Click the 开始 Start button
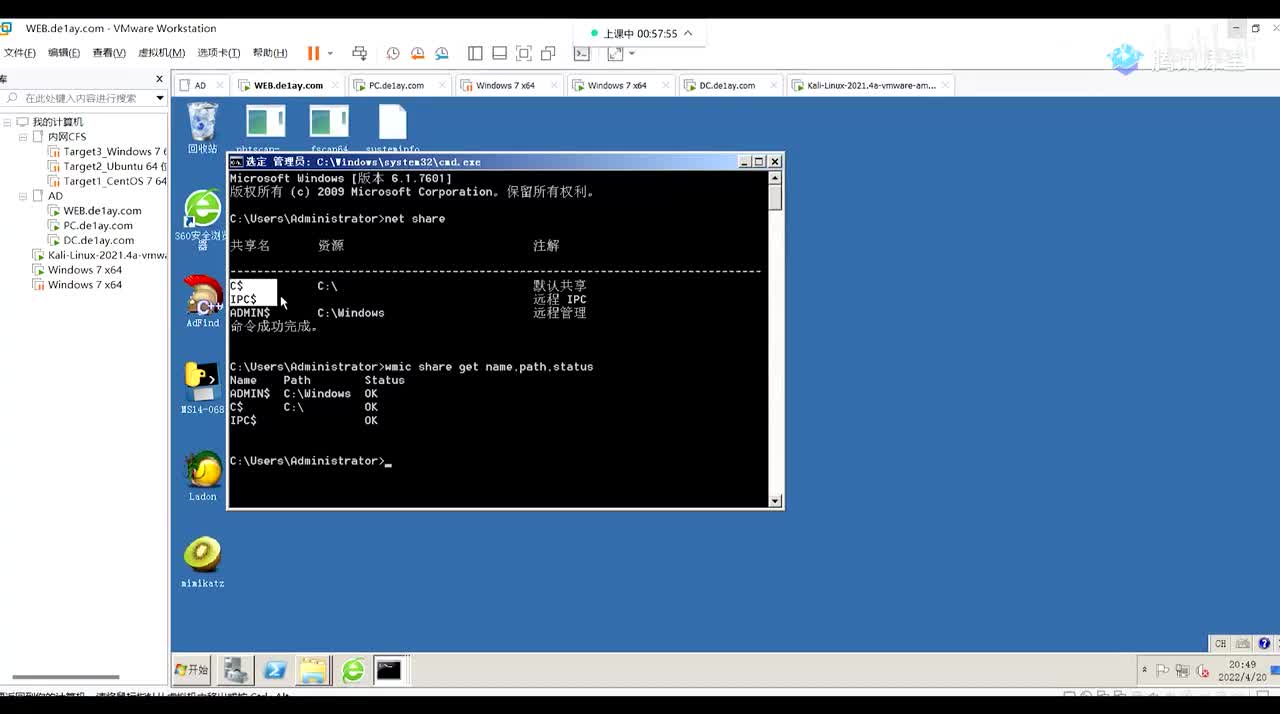 click(191, 670)
